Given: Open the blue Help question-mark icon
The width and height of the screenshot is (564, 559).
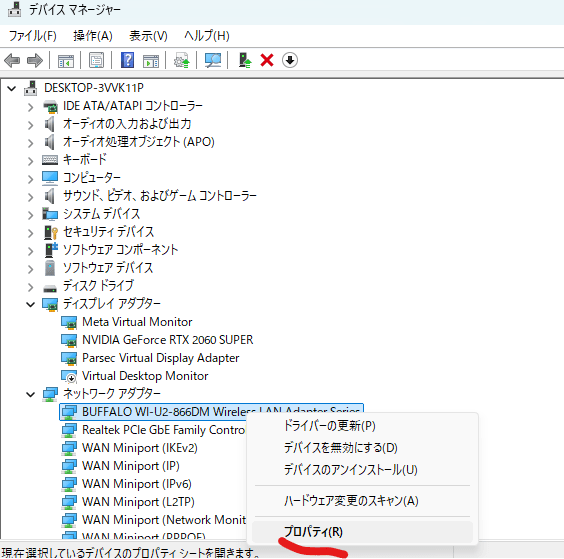Looking at the screenshot, I should [127, 60].
